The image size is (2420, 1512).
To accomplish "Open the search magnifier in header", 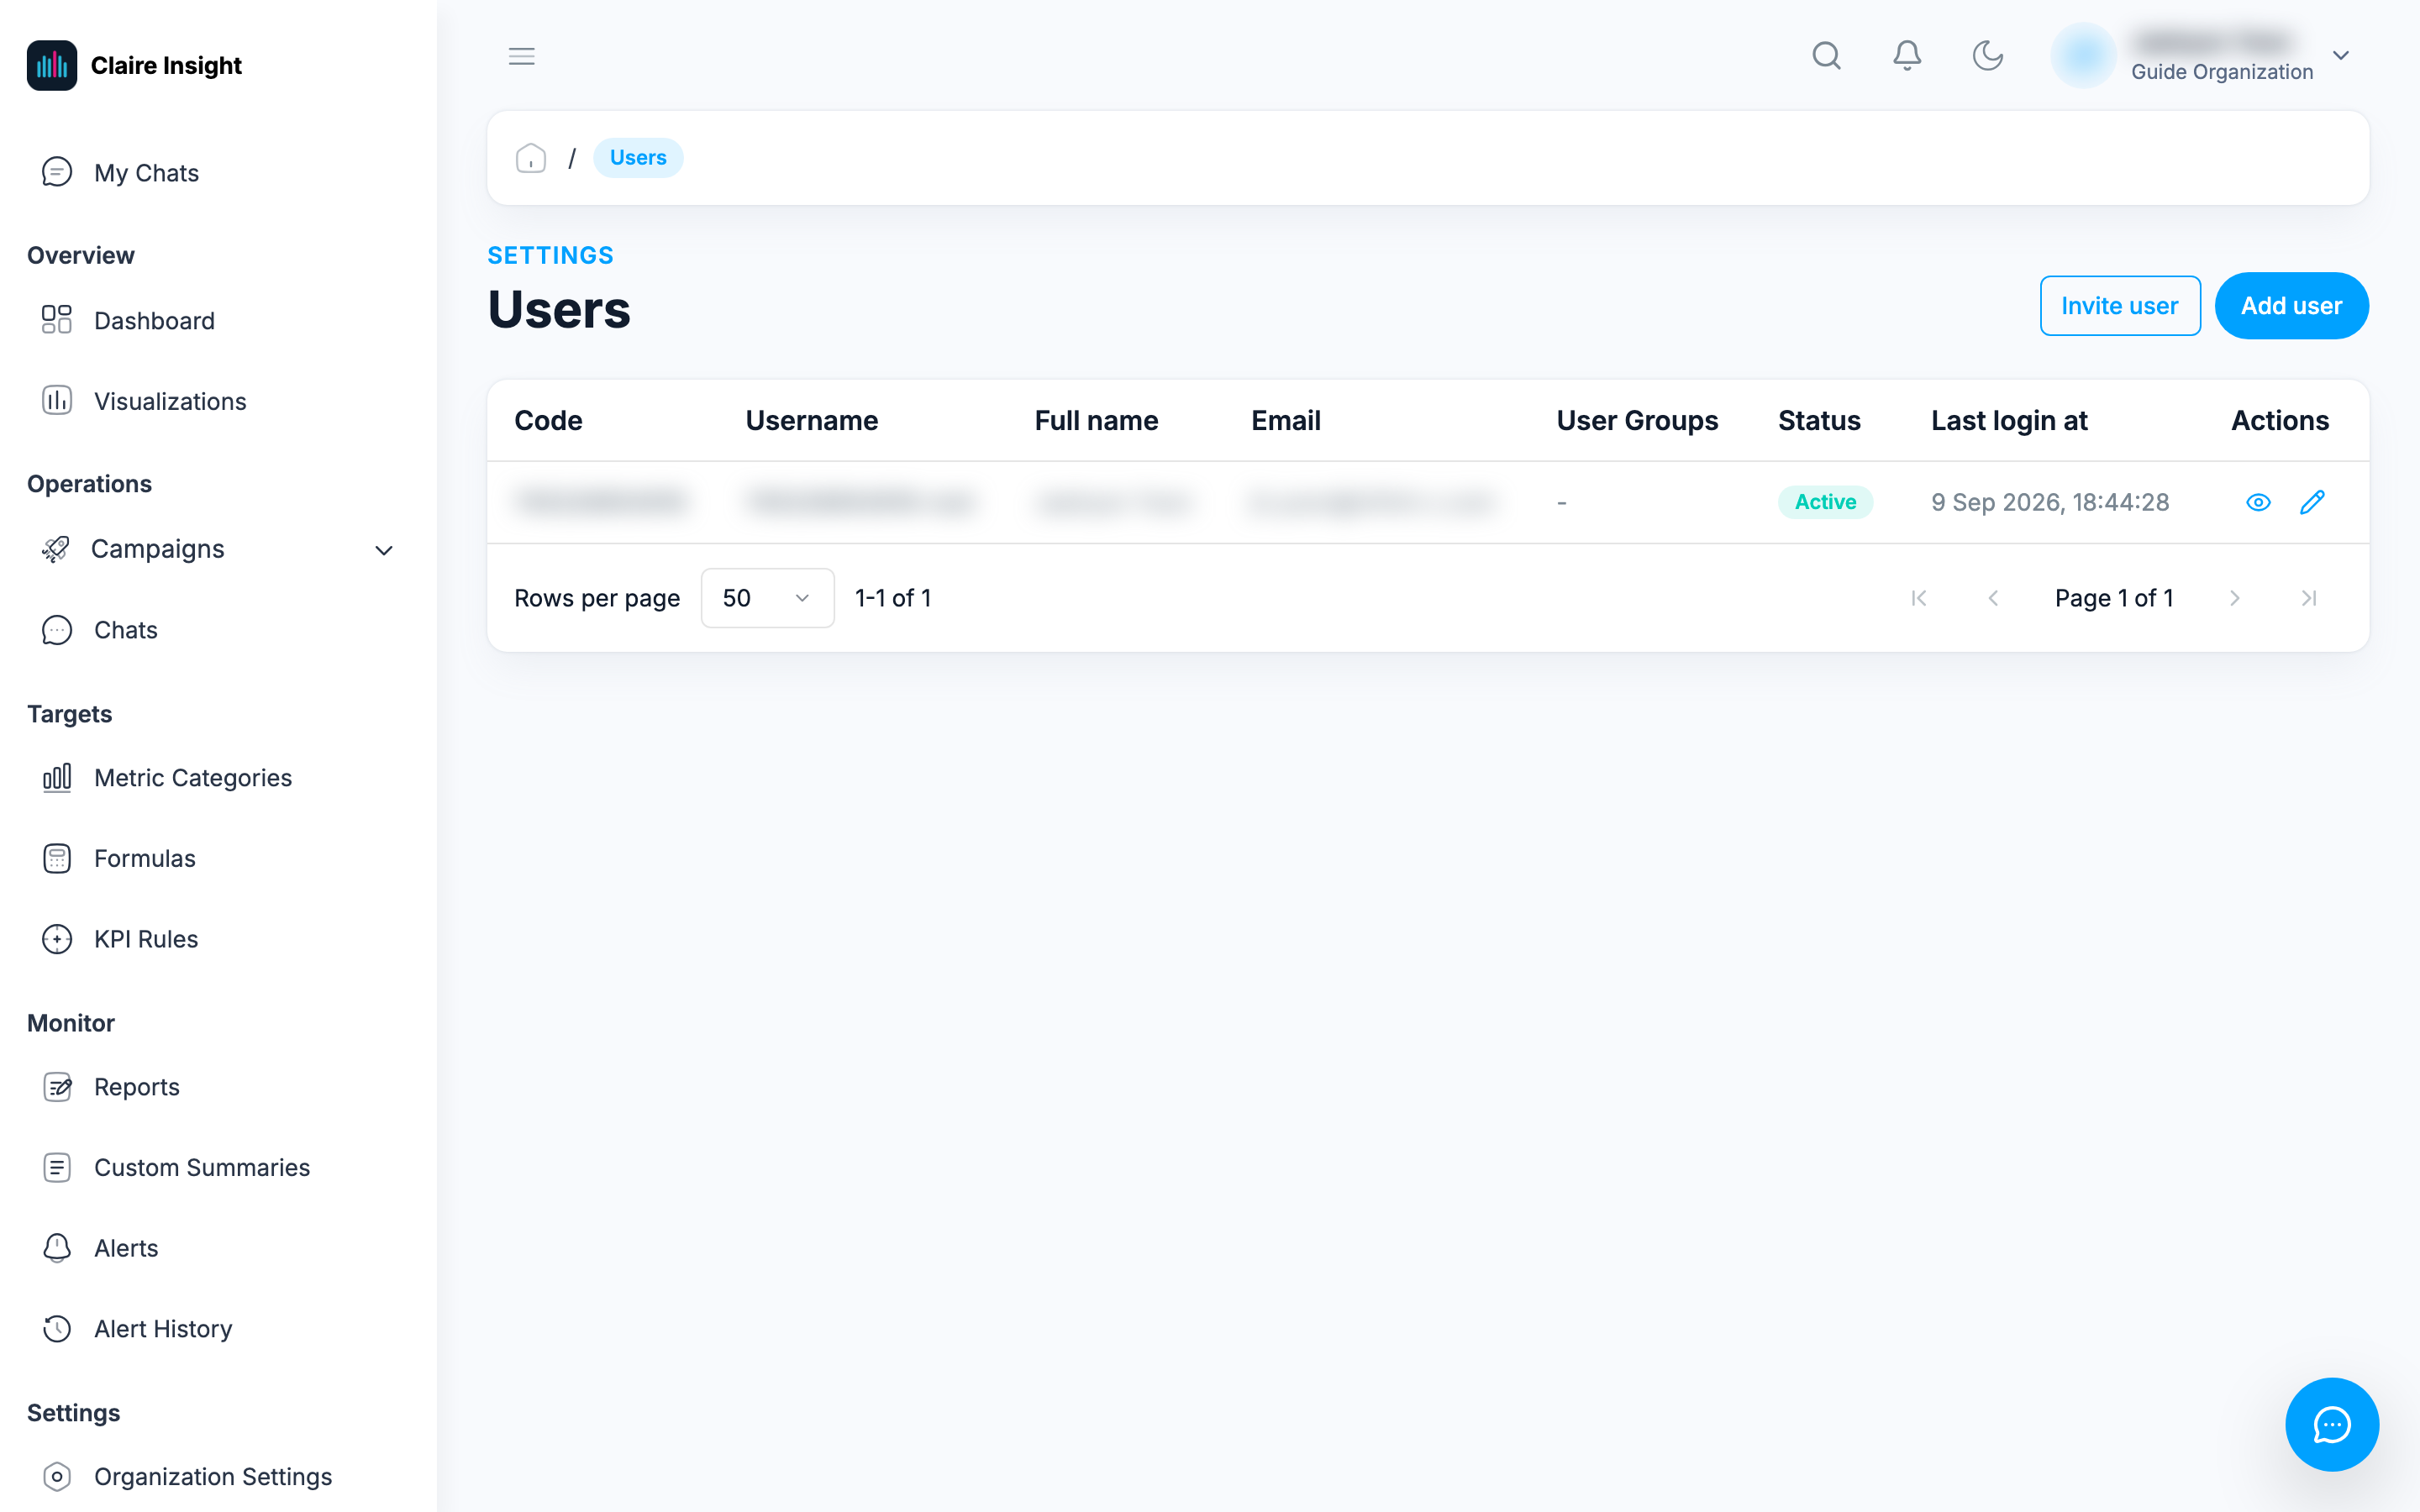I will [1826, 56].
